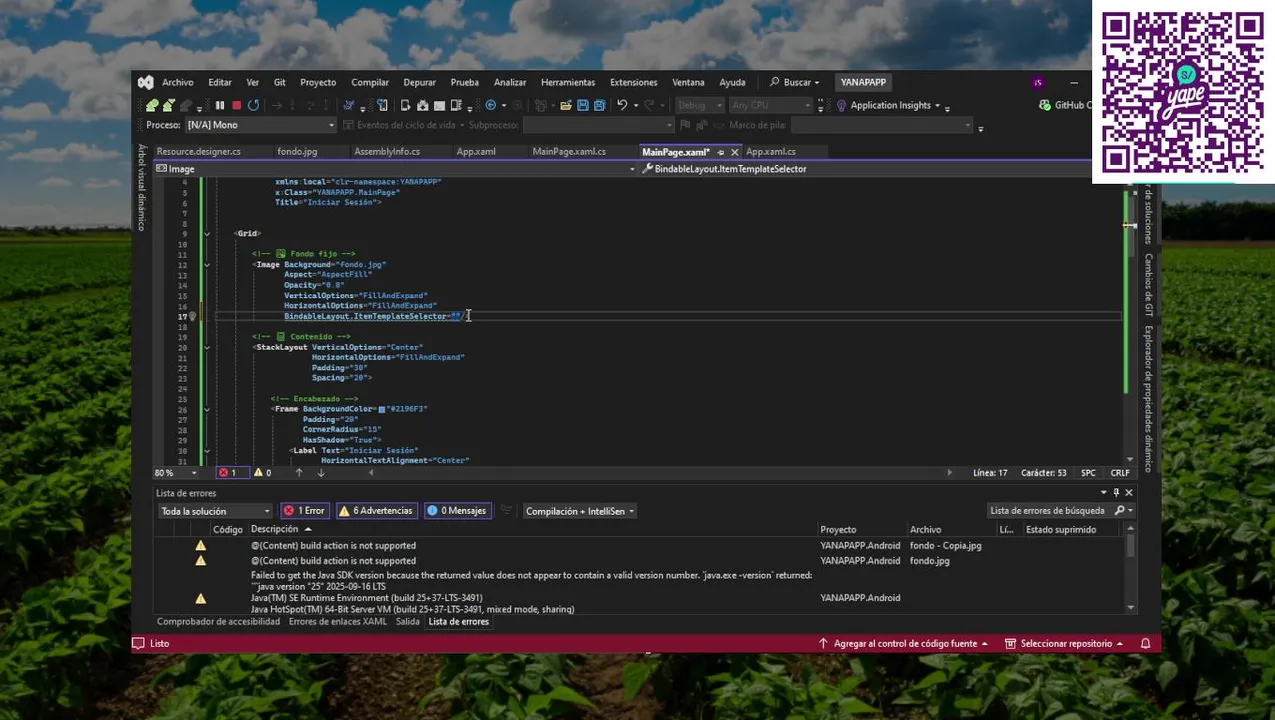
Task: Click the GitHub Copilot icon
Action: (1045, 105)
